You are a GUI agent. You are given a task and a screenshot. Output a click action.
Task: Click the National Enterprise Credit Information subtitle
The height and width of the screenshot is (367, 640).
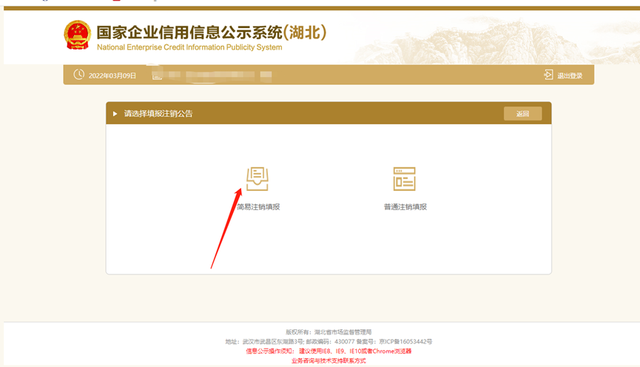[x=189, y=47]
